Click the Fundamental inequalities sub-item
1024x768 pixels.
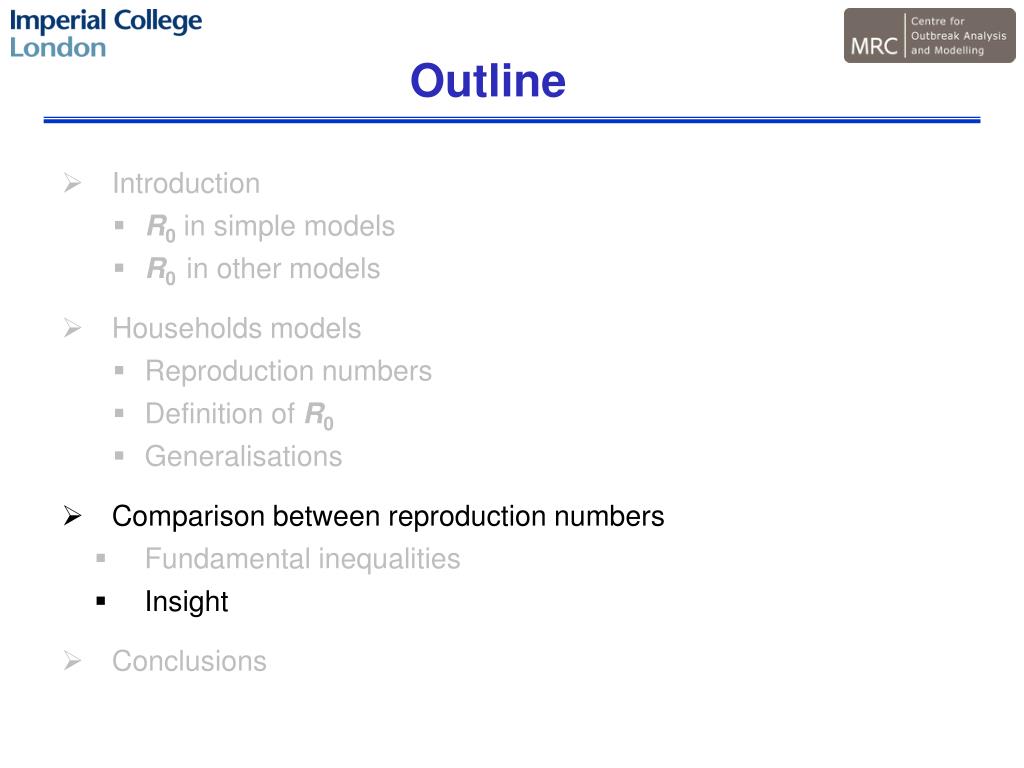302,559
